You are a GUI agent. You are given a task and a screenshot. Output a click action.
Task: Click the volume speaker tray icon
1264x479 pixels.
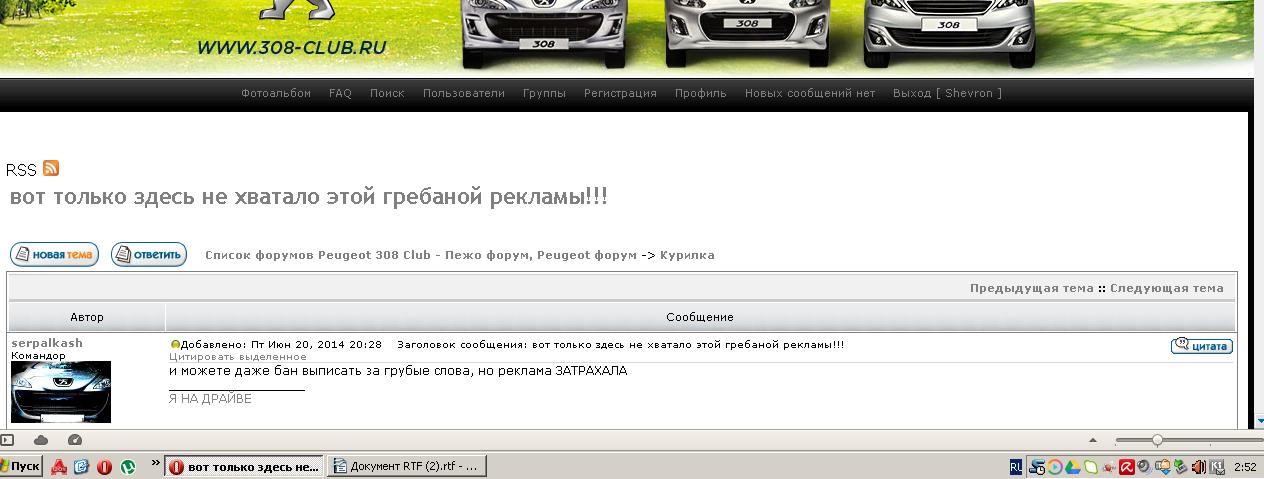[1198, 466]
